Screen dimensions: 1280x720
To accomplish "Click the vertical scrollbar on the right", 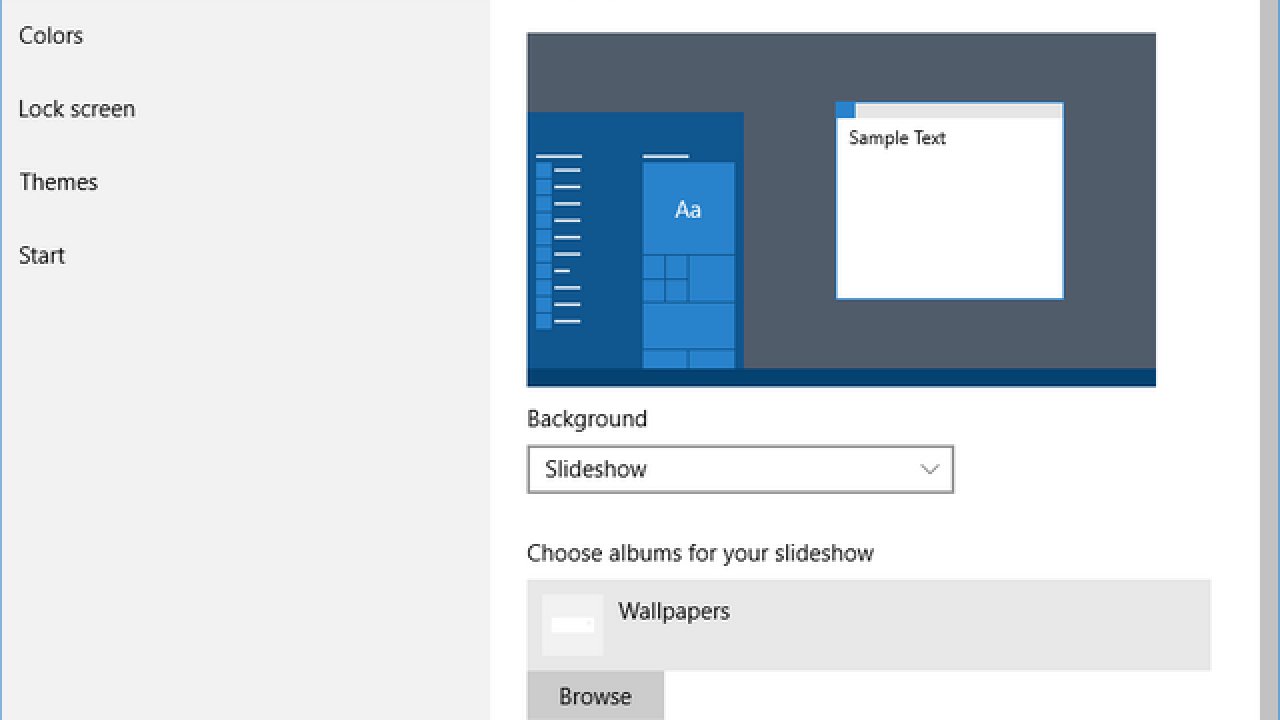I will (1270, 360).
